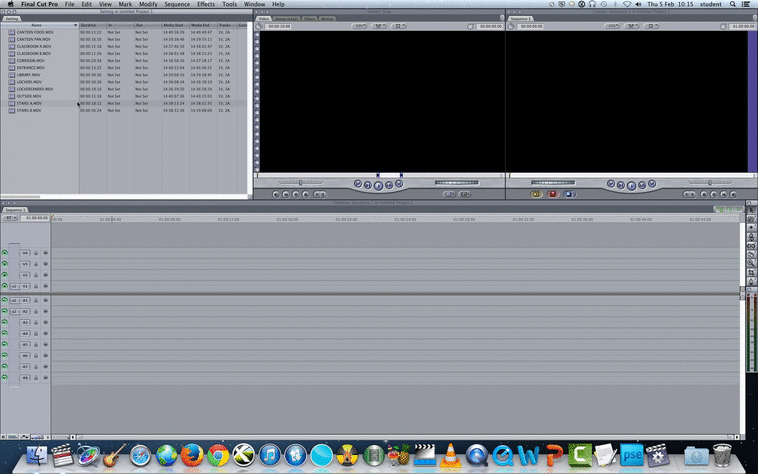
Task: Click Viewer go to next edit button
Action: click(399, 184)
